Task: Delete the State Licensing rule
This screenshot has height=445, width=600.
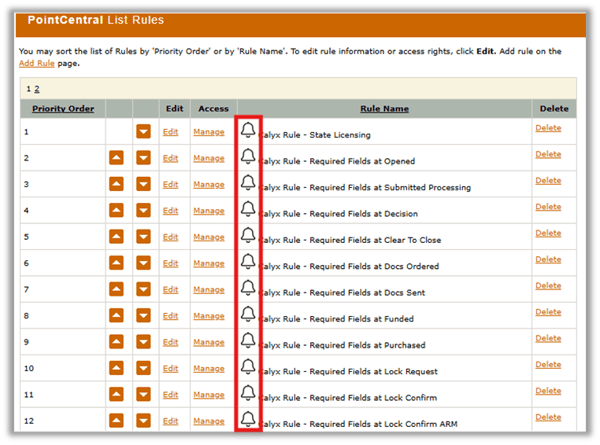Action: (548, 128)
